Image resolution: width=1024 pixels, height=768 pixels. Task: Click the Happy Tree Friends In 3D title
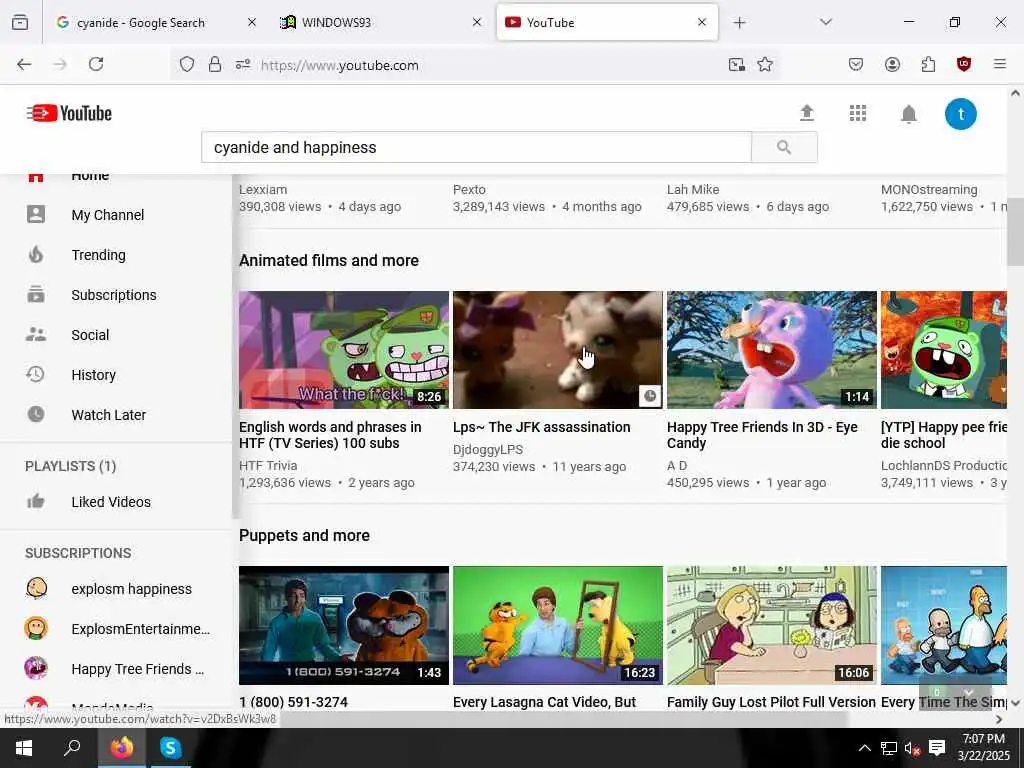coord(762,435)
